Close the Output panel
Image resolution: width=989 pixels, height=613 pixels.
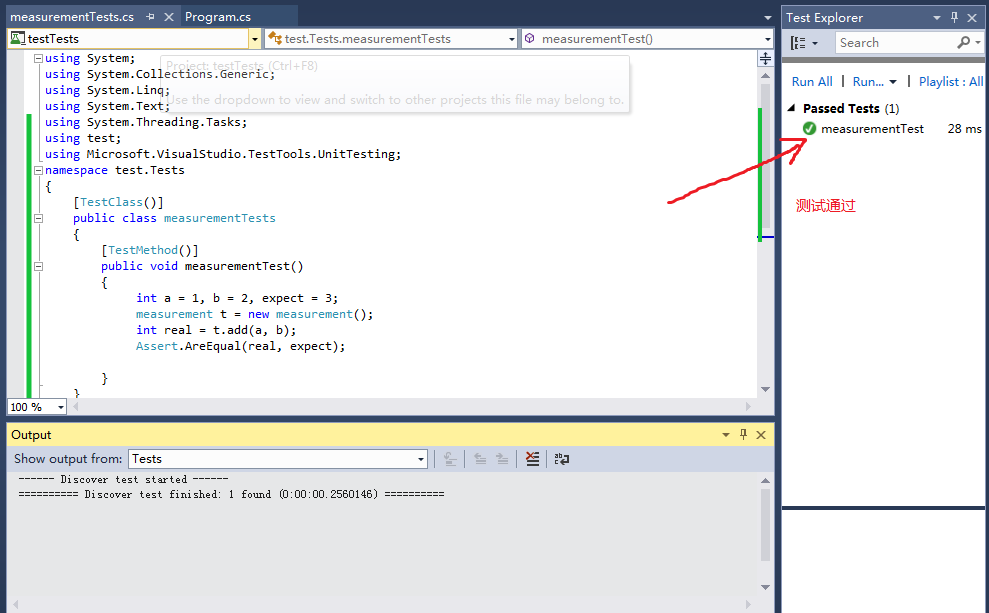tap(761, 435)
